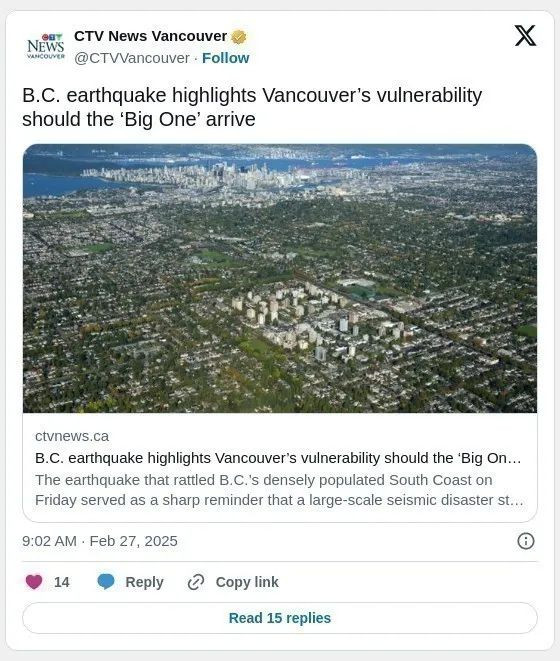Open the tweet info circle icon

click(x=525, y=541)
